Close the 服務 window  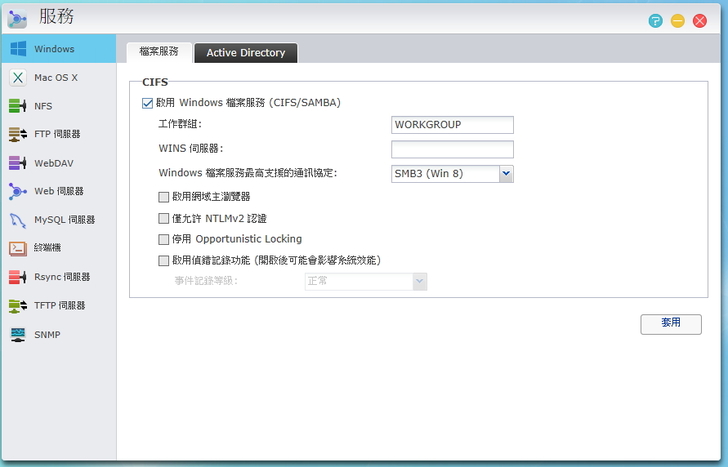700,20
